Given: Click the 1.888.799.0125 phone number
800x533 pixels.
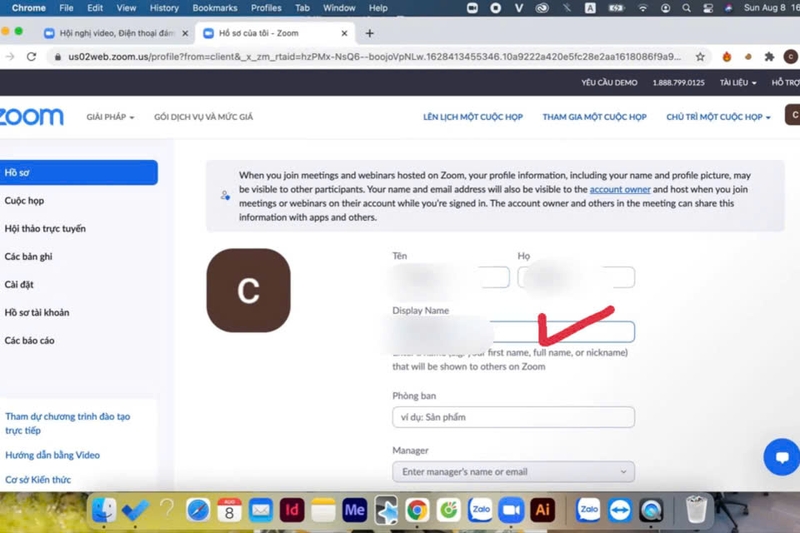Looking at the screenshot, I should 679,83.
